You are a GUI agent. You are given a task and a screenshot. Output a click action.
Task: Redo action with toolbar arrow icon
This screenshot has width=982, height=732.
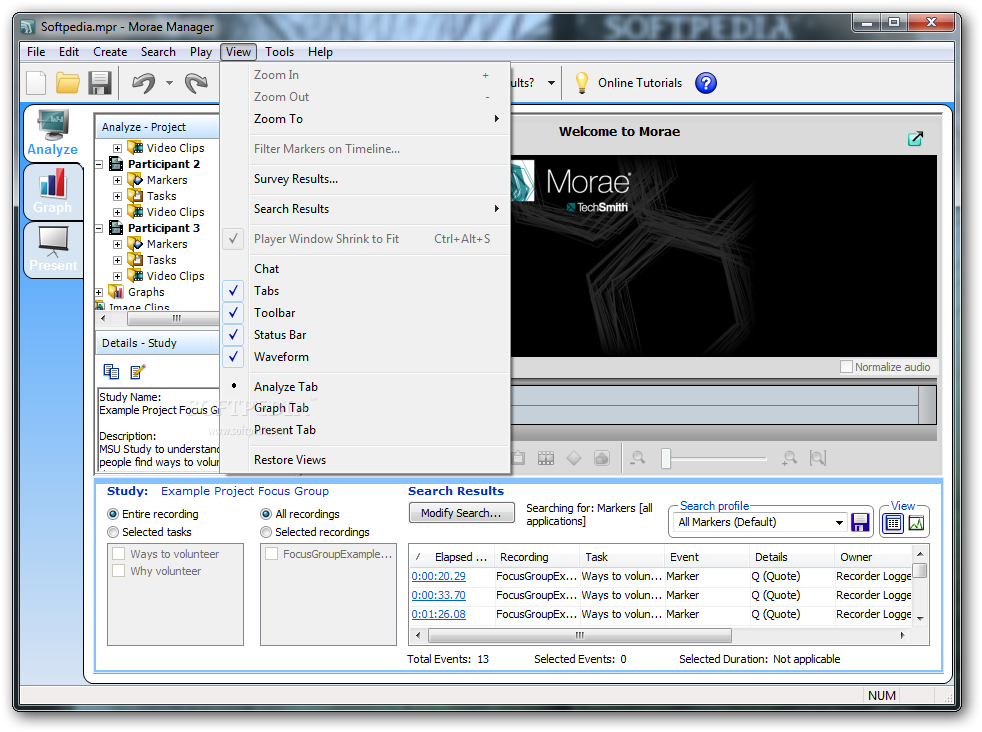click(196, 83)
